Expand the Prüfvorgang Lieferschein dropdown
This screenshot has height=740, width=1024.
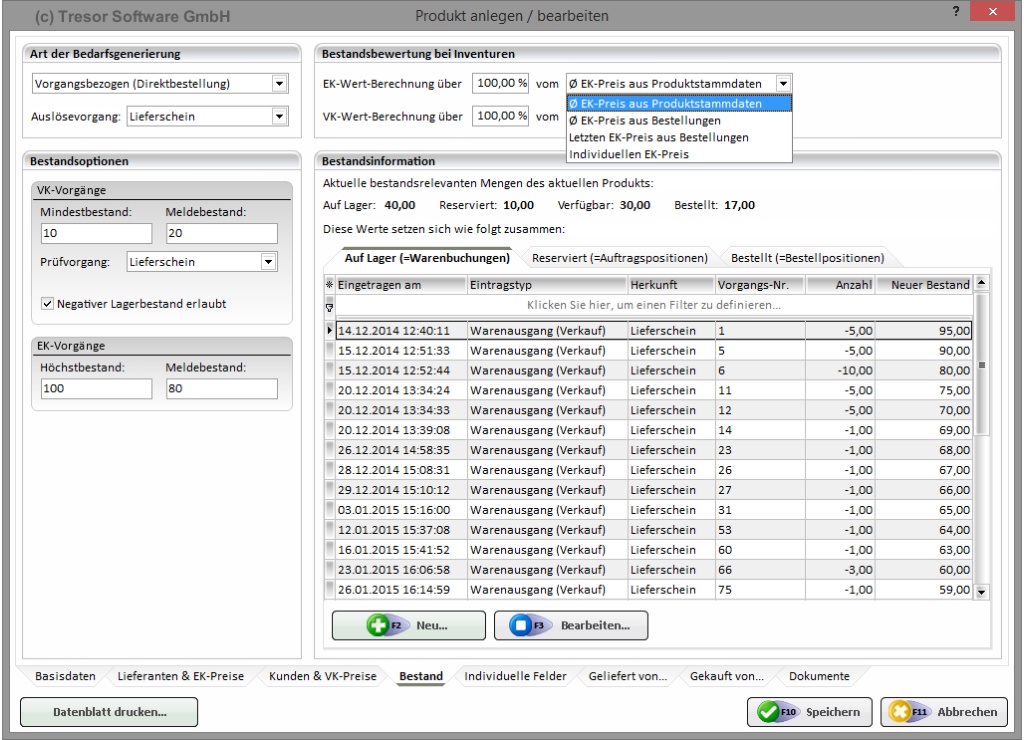tap(267, 262)
